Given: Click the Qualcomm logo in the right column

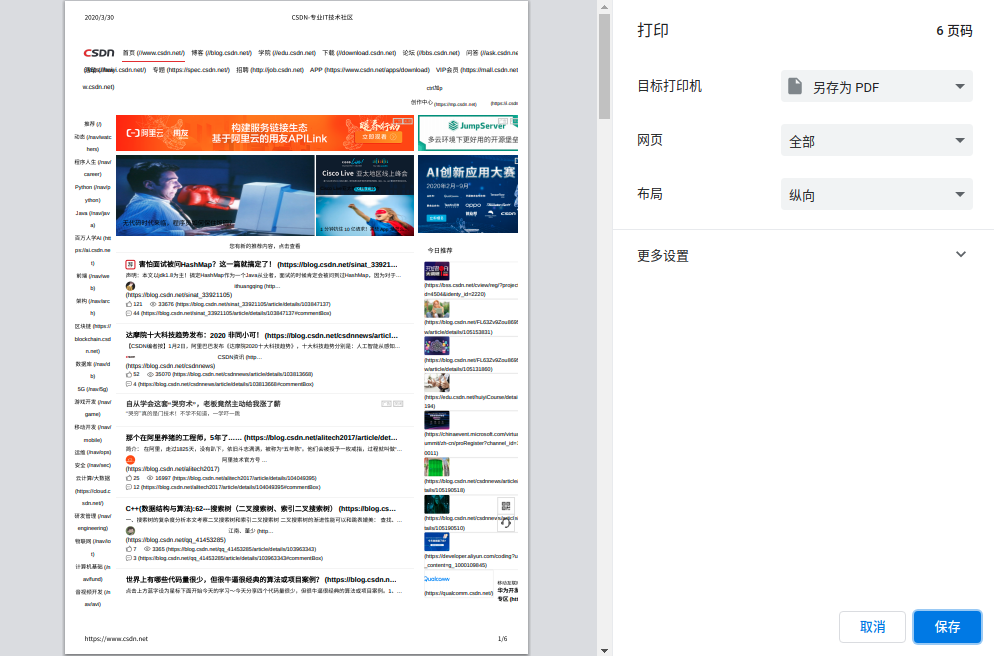Looking at the screenshot, I should [437, 578].
